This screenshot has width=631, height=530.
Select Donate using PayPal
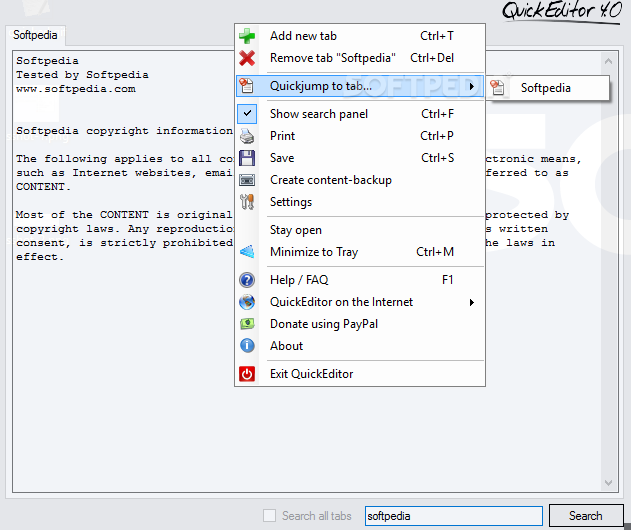[x=360, y=324]
